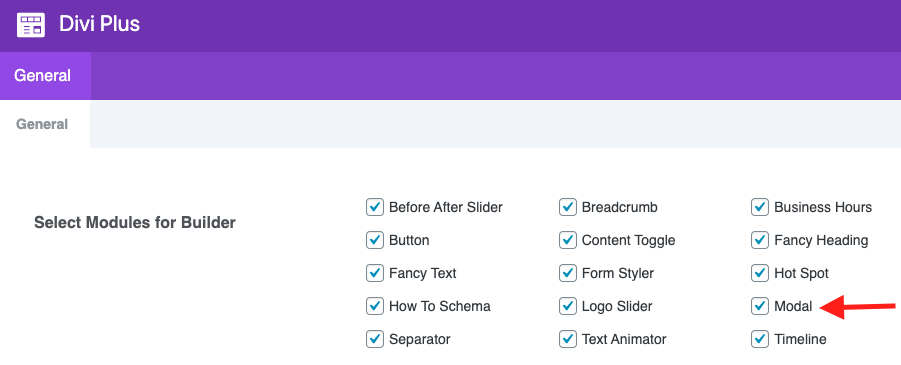Open the General tab in purple bar
This screenshot has width=901, height=365.
click(45, 76)
